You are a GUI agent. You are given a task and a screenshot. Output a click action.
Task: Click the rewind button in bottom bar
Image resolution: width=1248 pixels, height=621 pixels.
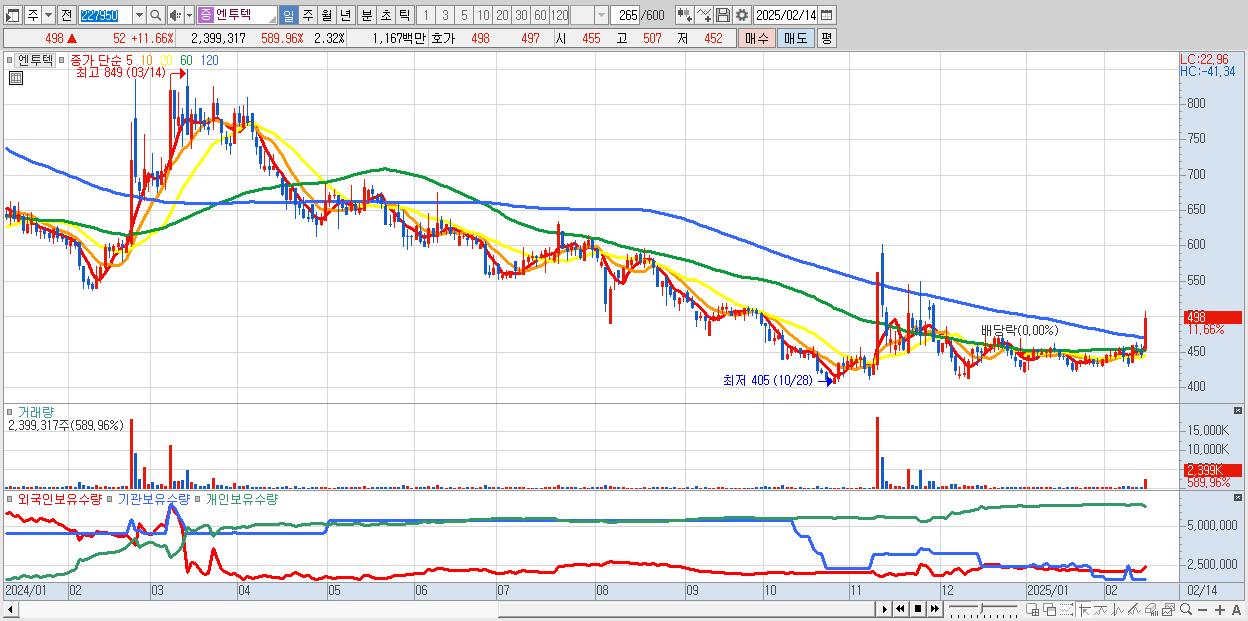[x=900, y=609]
